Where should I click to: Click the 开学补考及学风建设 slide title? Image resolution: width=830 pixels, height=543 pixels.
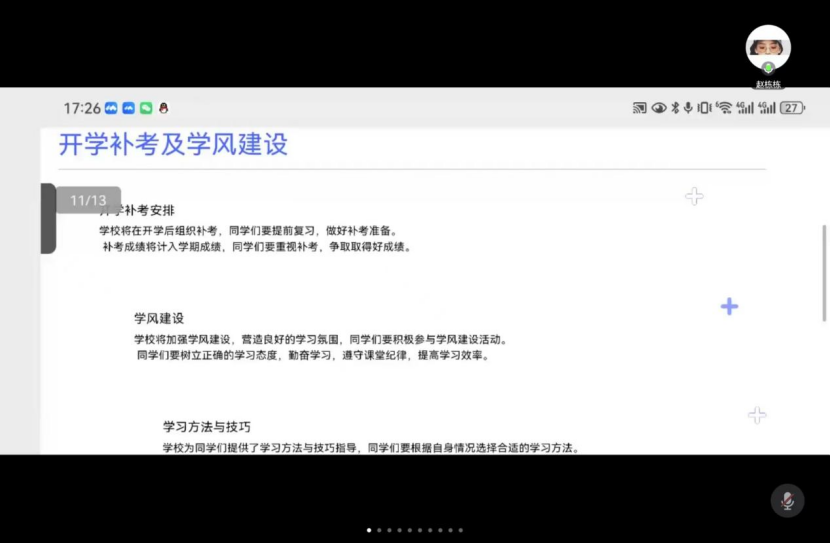(173, 144)
